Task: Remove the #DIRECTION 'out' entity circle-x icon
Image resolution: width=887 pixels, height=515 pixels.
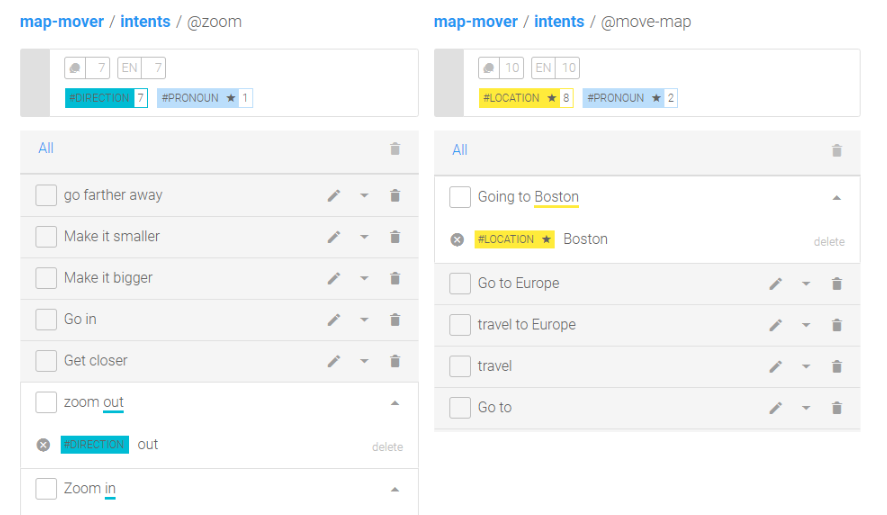Action: (44, 445)
